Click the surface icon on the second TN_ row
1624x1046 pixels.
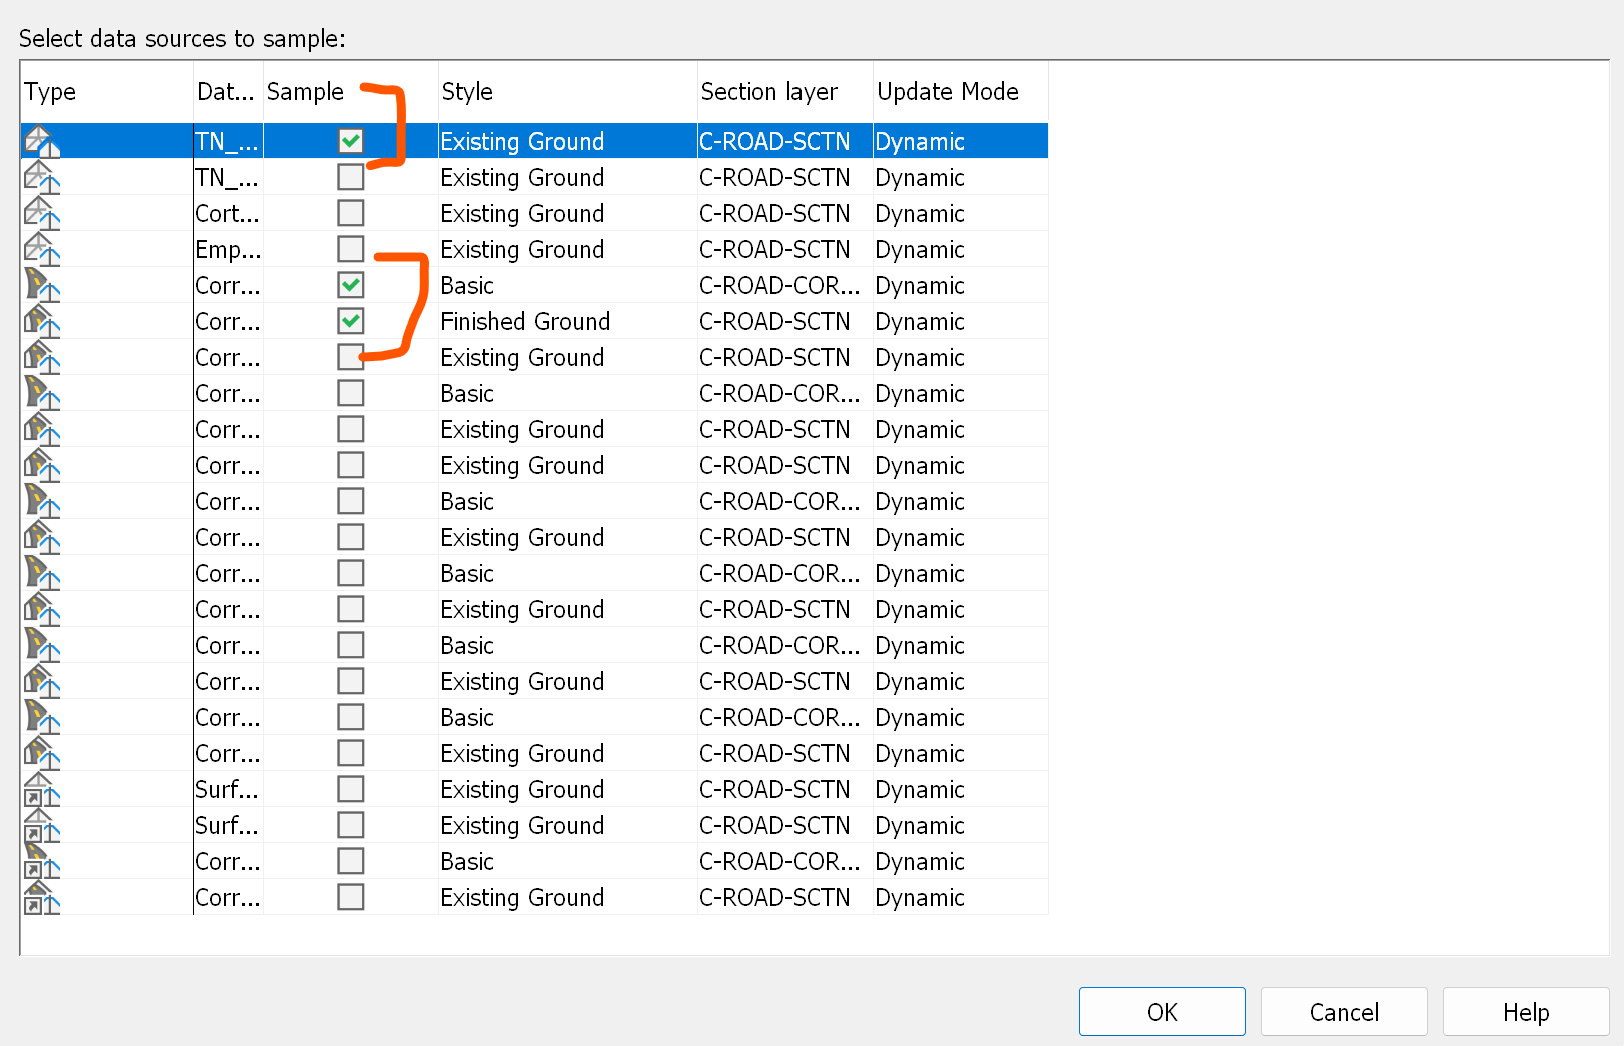click(40, 177)
